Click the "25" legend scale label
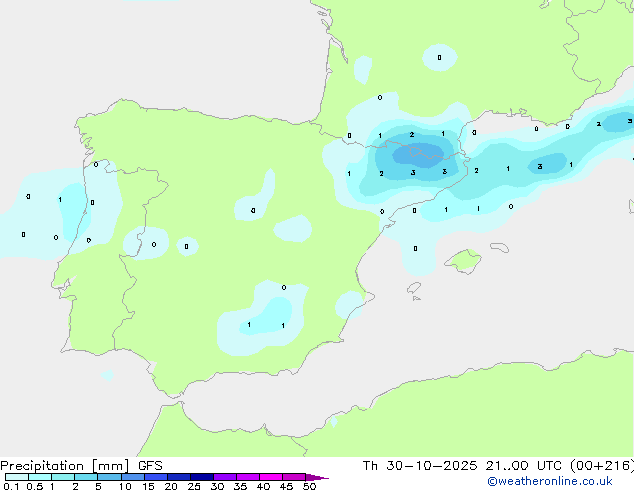Image resolution: width=634 pixels, height=490 pixels. tap(194, 486)
